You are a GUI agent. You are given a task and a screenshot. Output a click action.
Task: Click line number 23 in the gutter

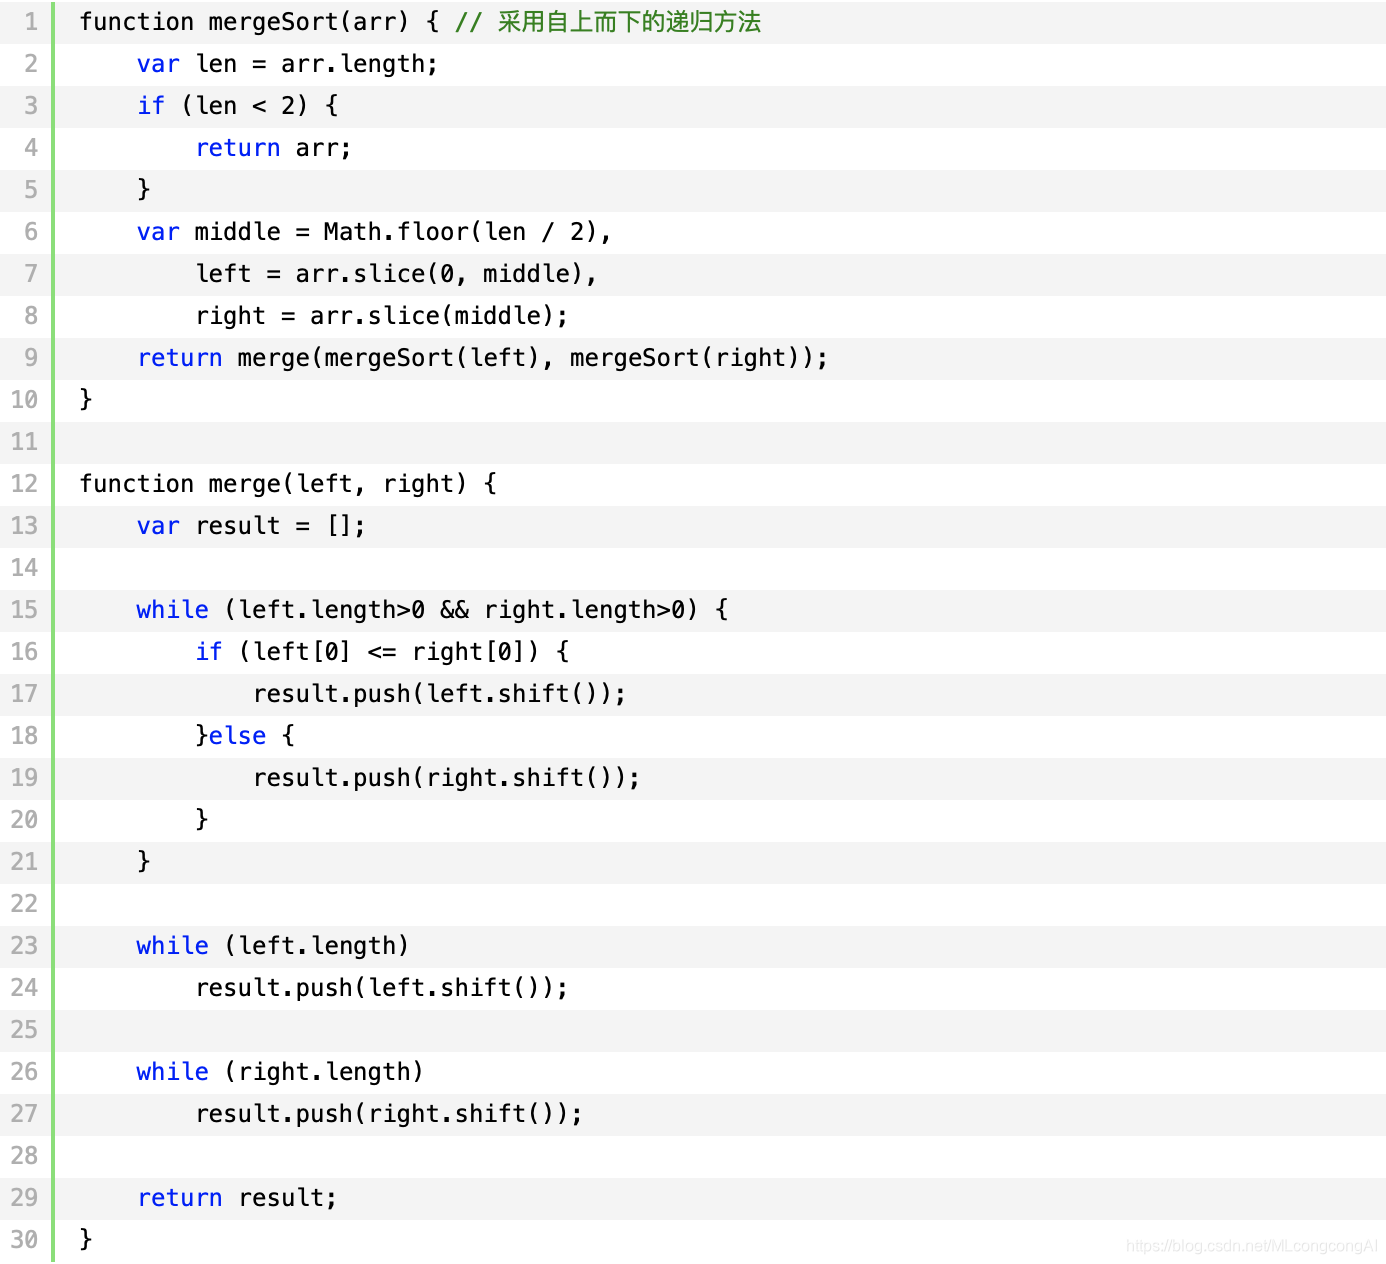(x=24, y=946)
